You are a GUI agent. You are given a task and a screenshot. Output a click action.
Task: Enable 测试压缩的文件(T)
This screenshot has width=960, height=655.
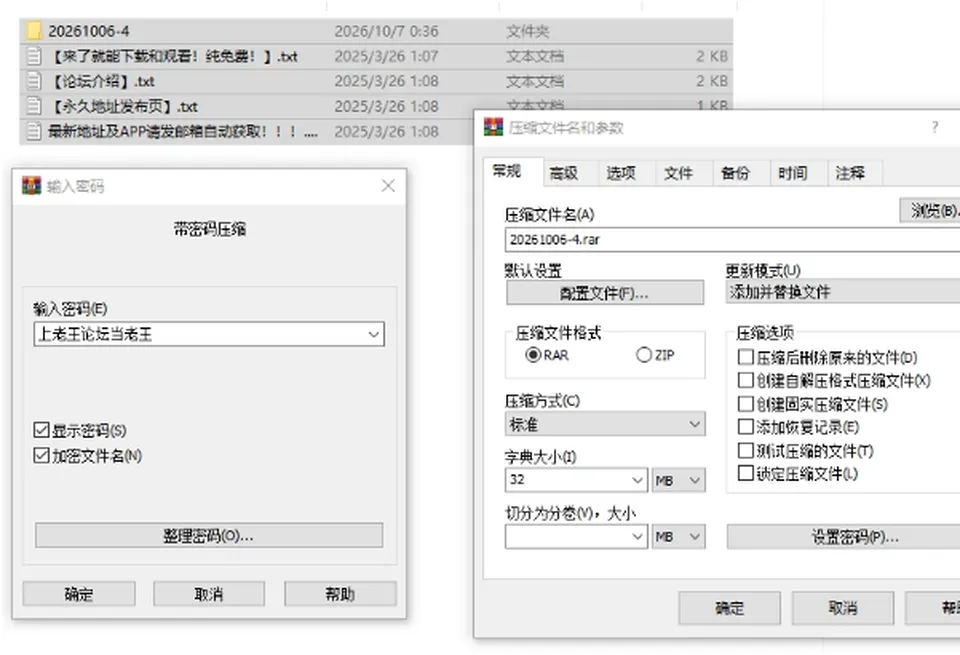pos(746,451)
